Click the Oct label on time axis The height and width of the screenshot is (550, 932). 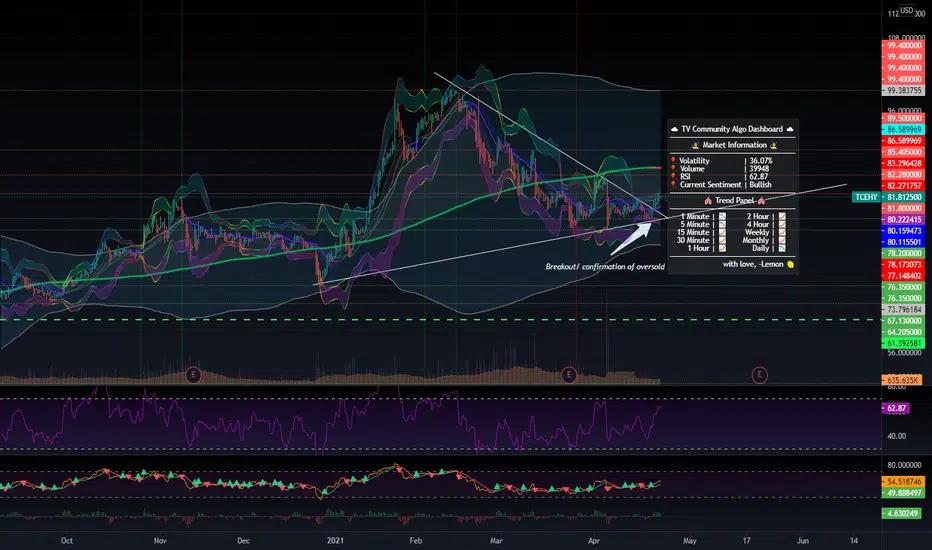67,540
